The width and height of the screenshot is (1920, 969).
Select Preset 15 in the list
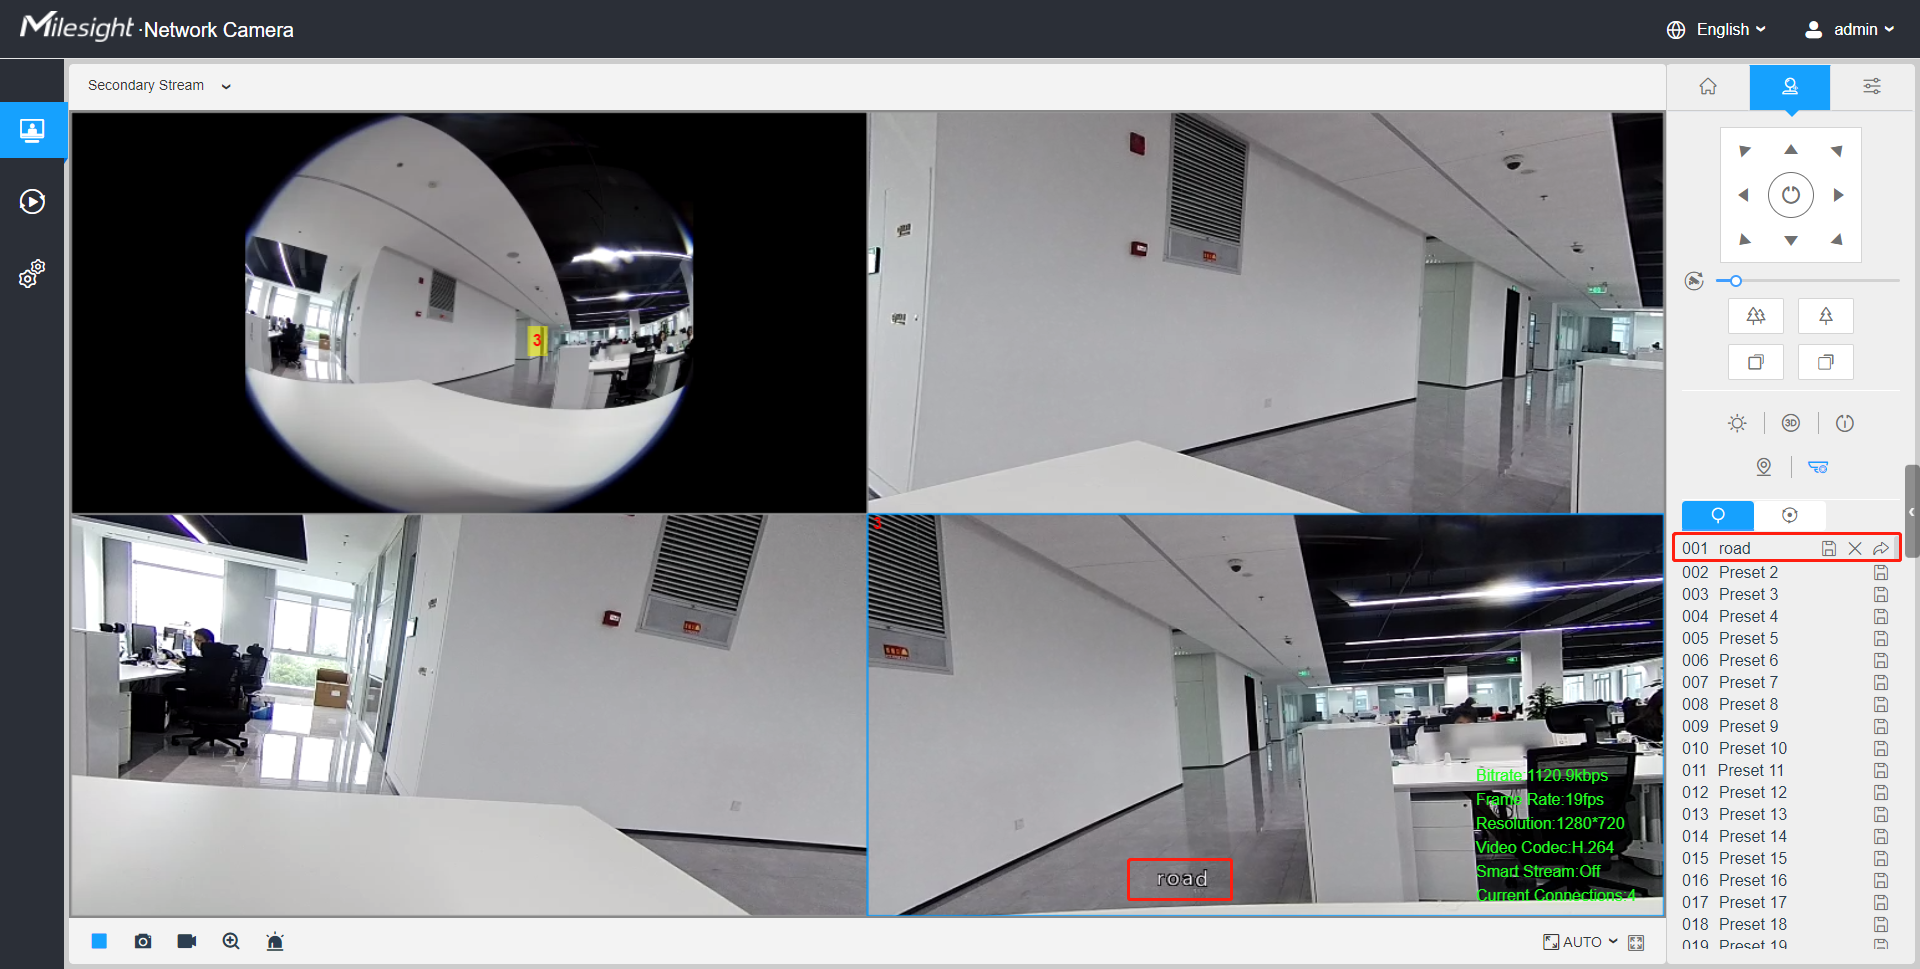point(1786,858)
